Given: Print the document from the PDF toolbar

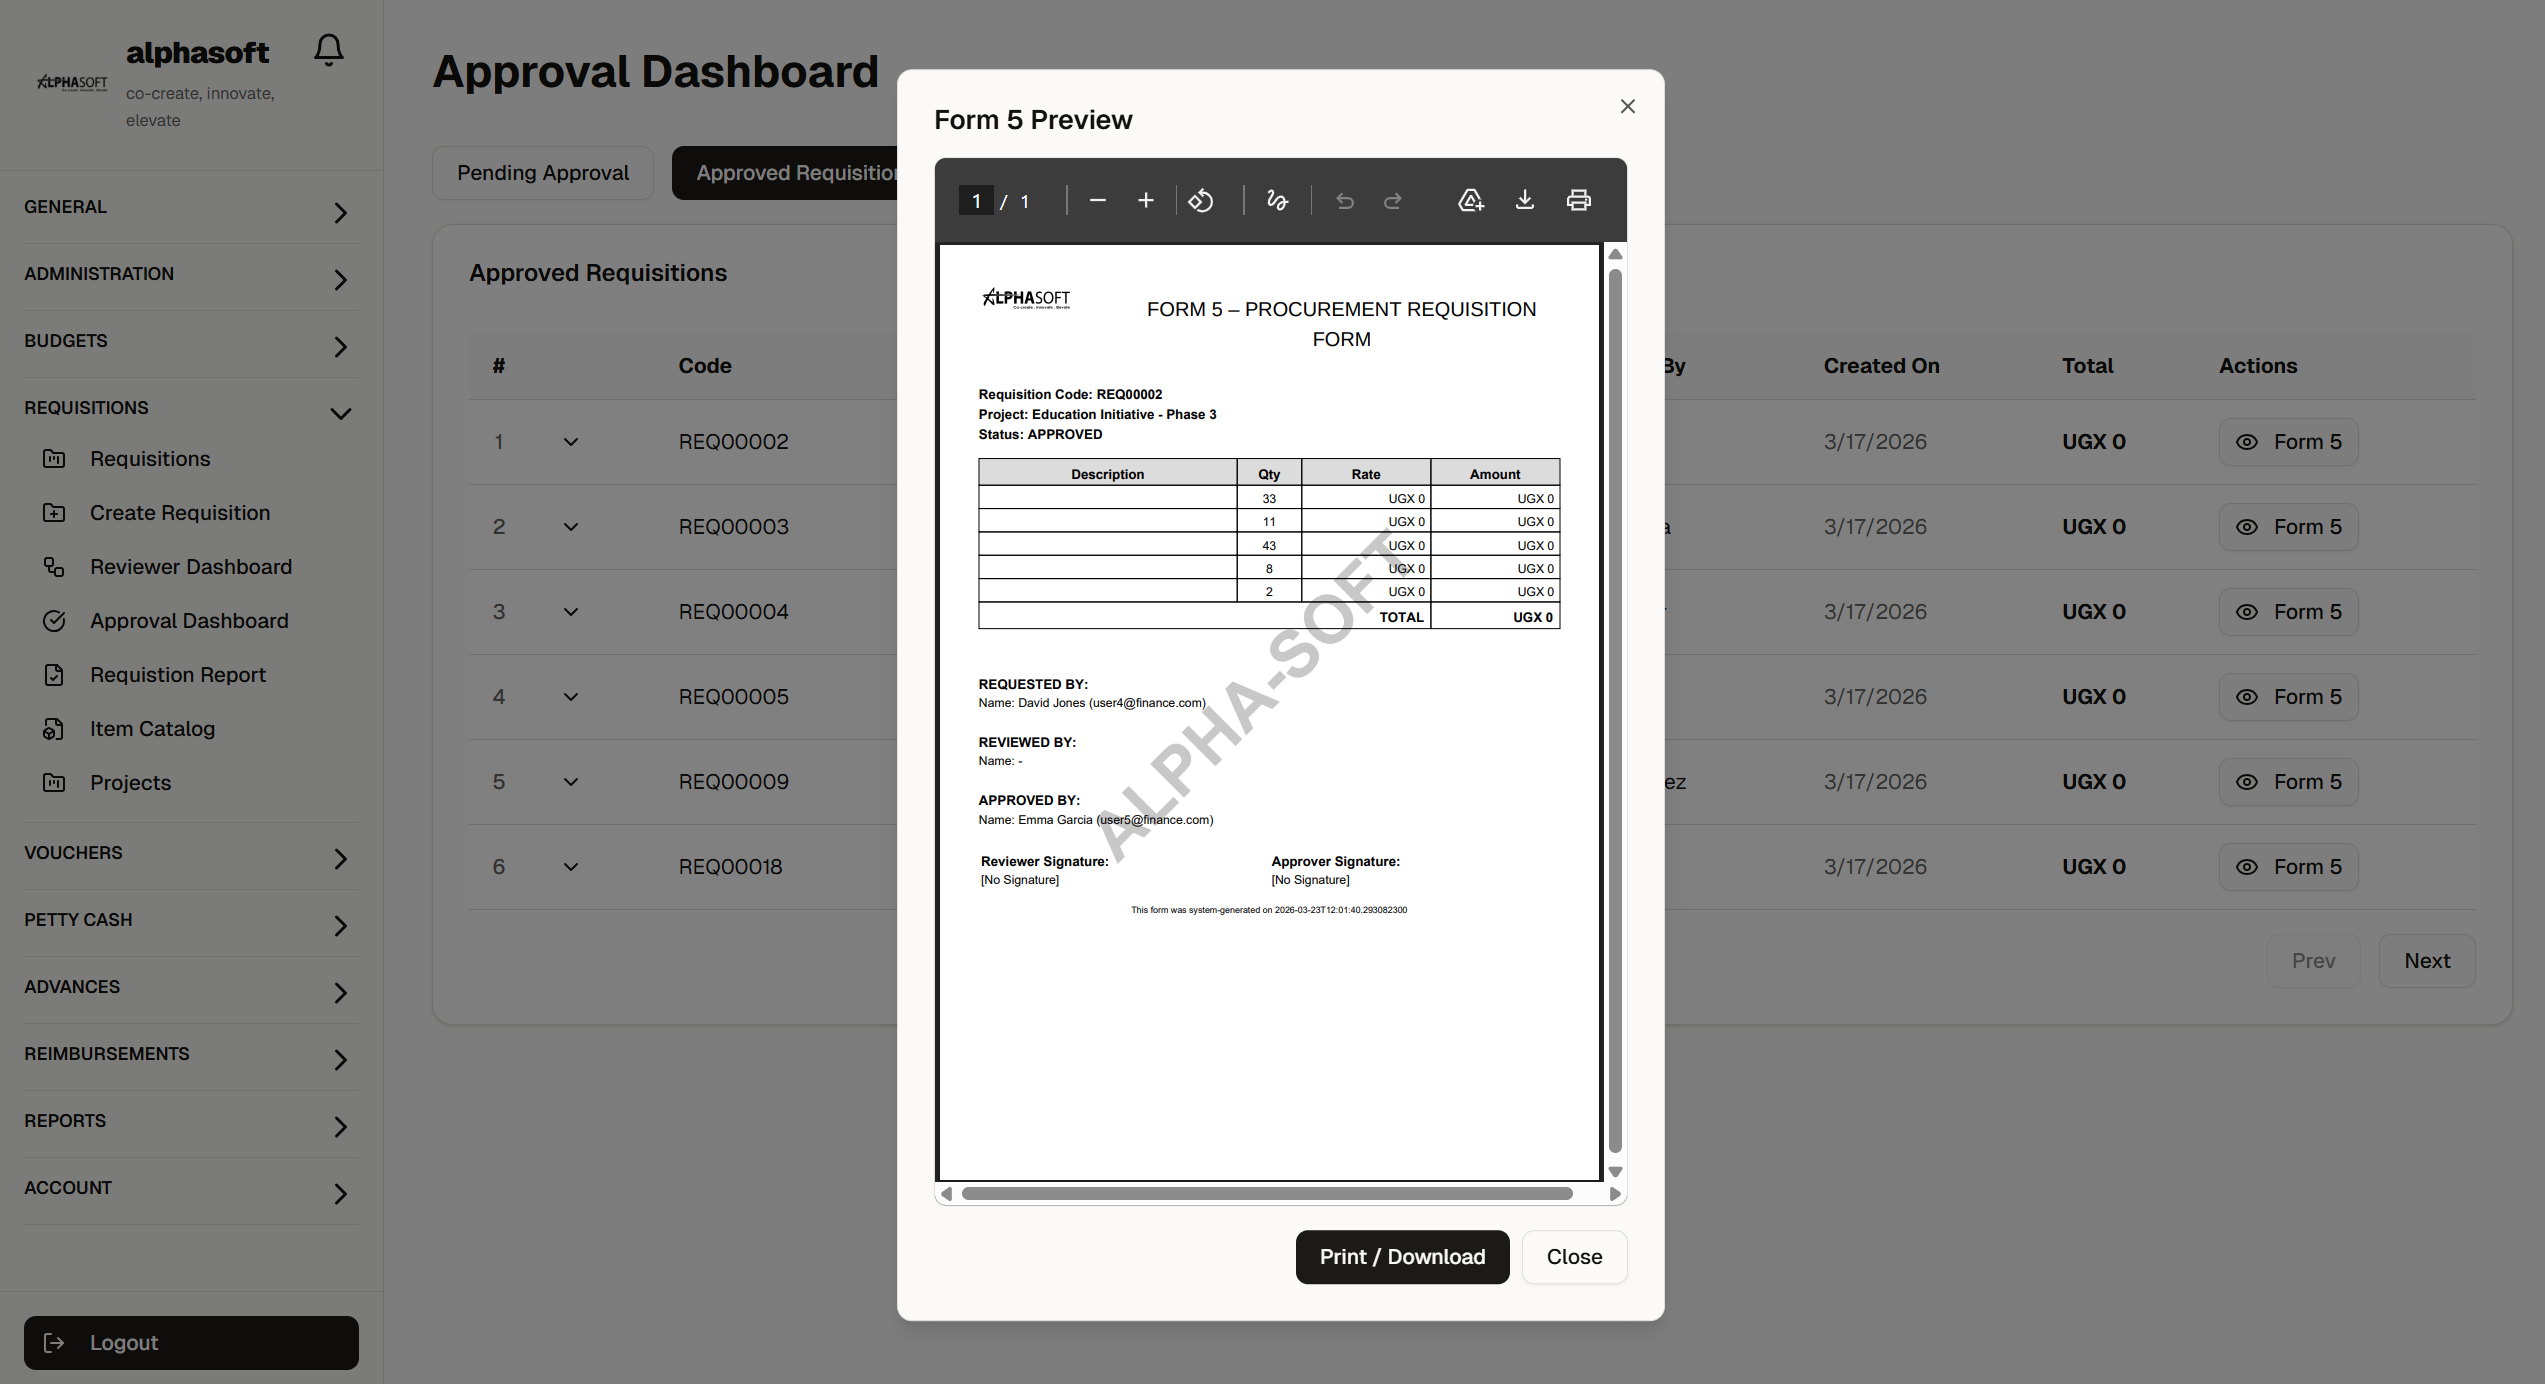Looking at the screenshot, I should 1579,200.
